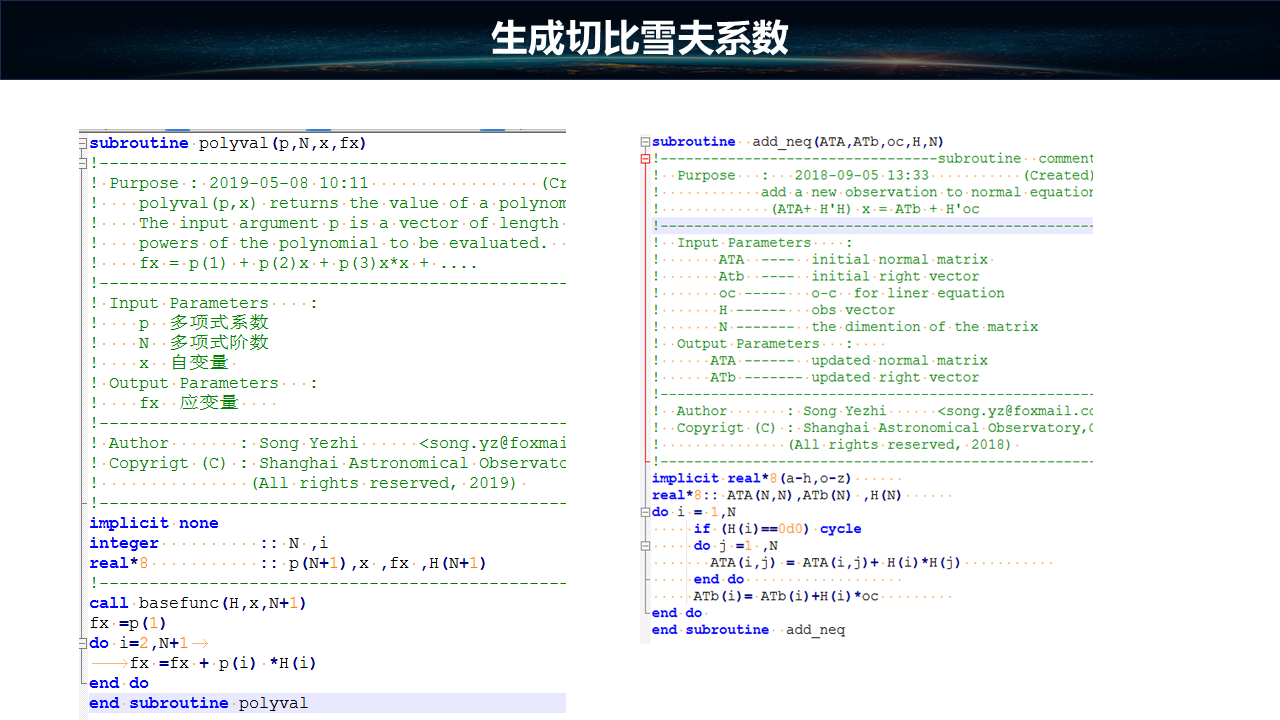Screen dimensions: 1280x720
Task: Click the highlighted dashed line in add_neq comments
Action: coord(870,226)
